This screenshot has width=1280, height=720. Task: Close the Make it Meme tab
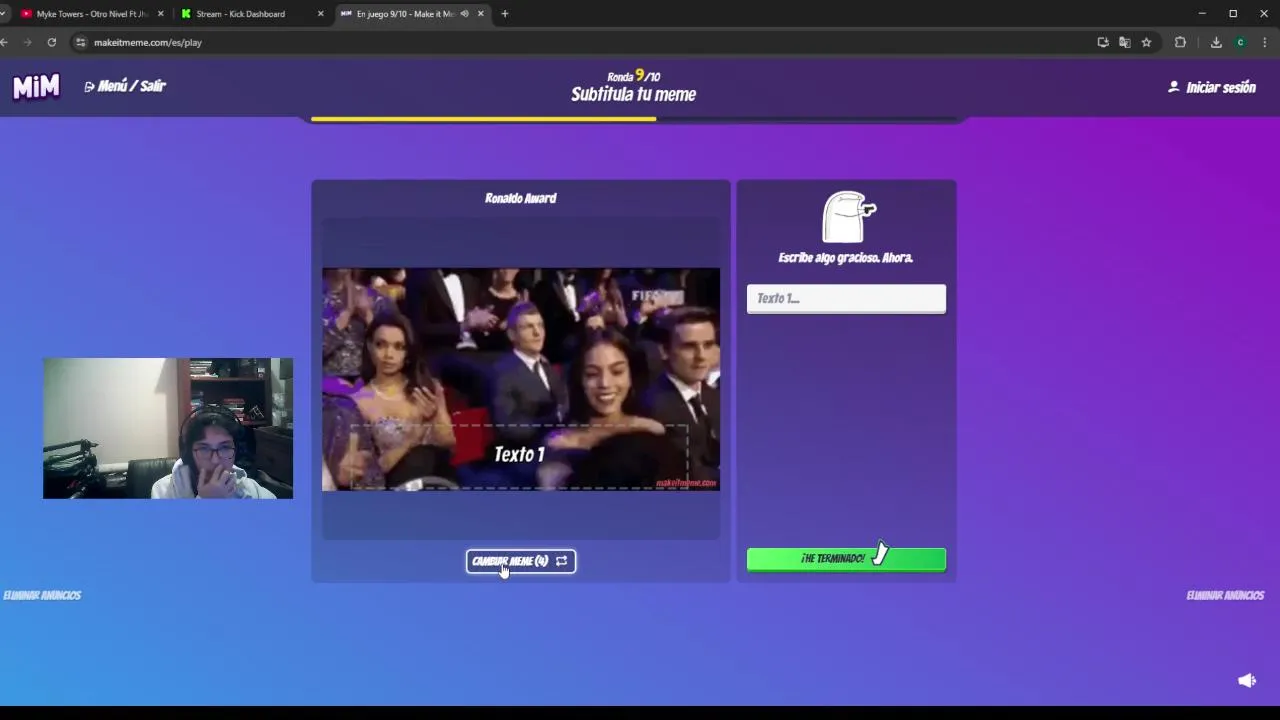481,14
